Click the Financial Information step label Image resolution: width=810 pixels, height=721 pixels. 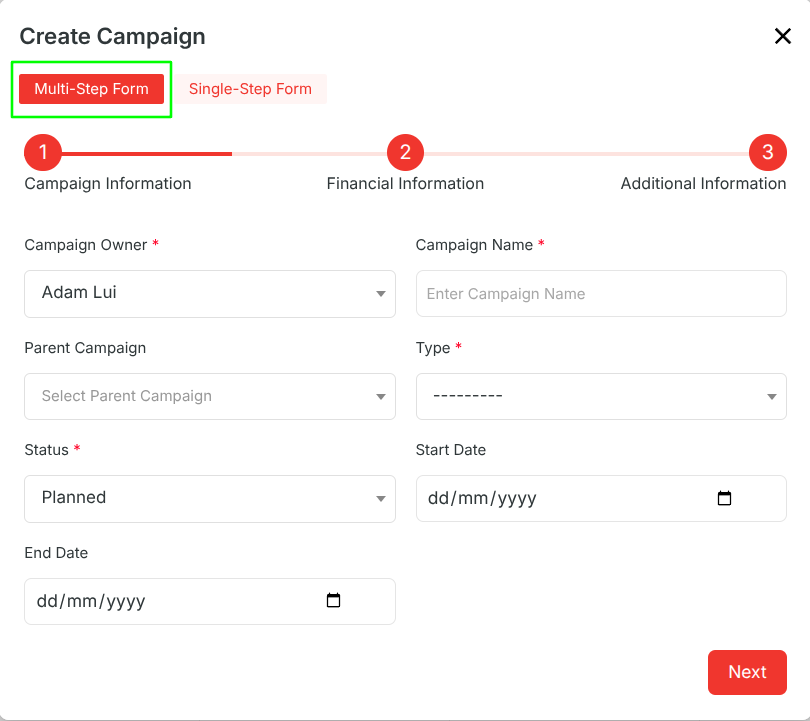point(406,184)
